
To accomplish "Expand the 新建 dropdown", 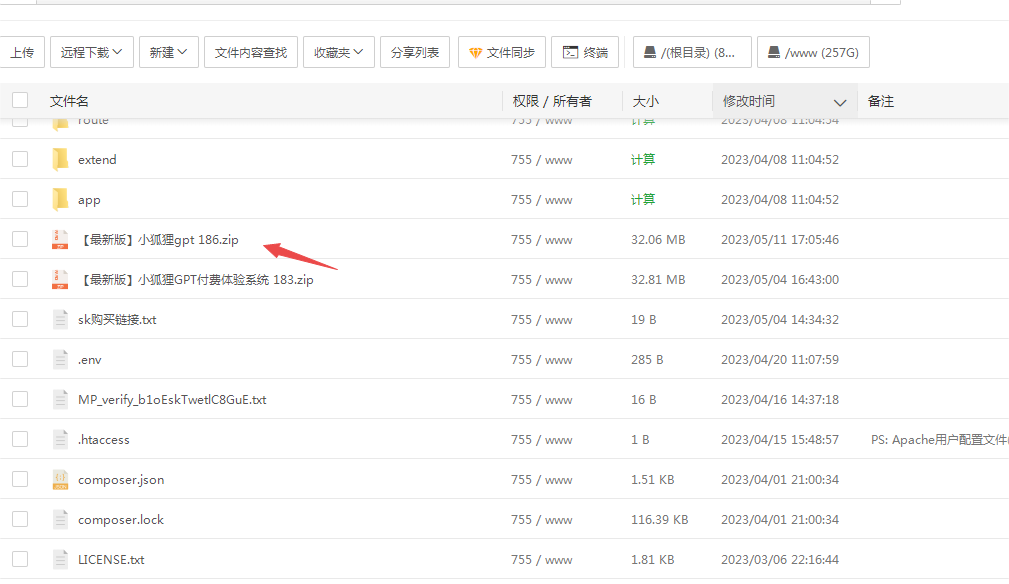I will tap(168, 51).
